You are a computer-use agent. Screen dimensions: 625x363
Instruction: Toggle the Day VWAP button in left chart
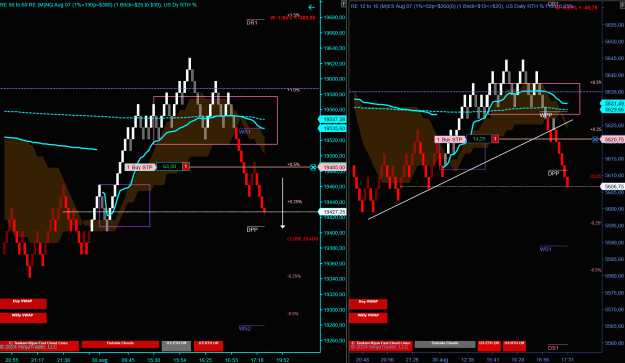pos(23,304)
